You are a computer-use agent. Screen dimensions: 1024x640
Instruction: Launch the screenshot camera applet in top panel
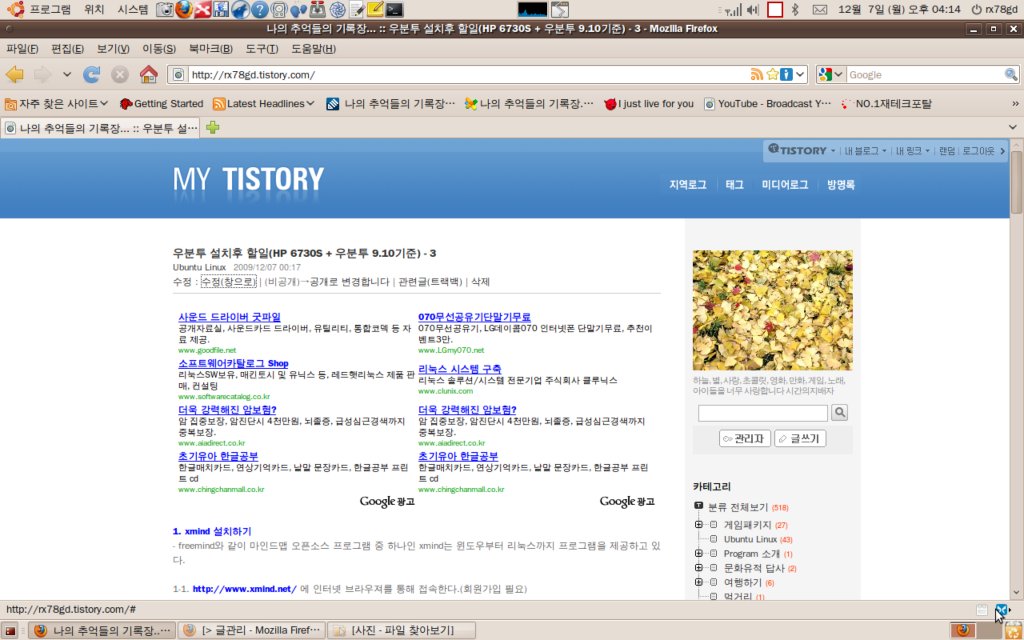[x=166, y=10]
